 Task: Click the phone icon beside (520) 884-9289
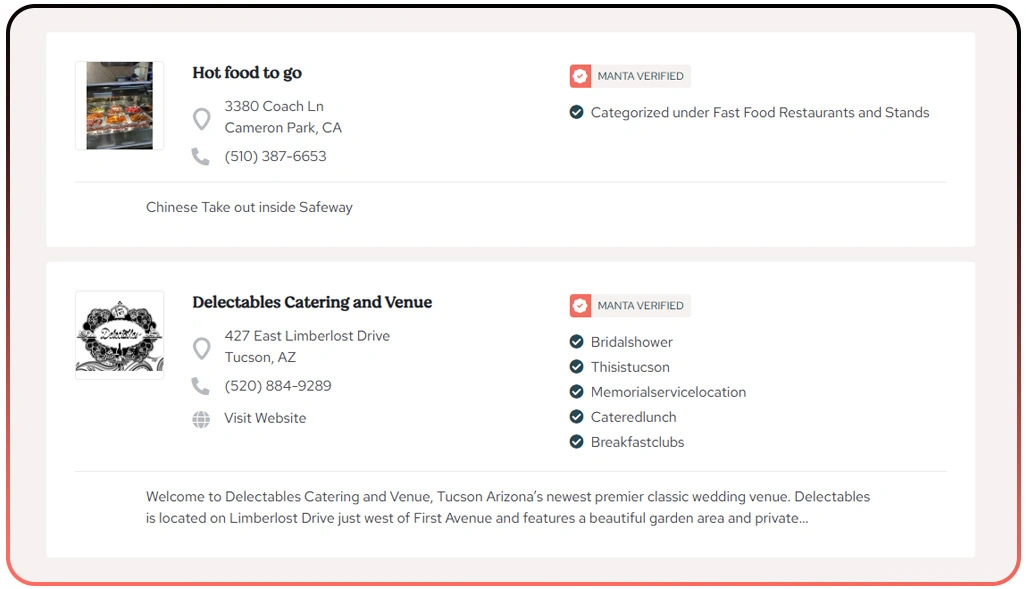(201, 385)
